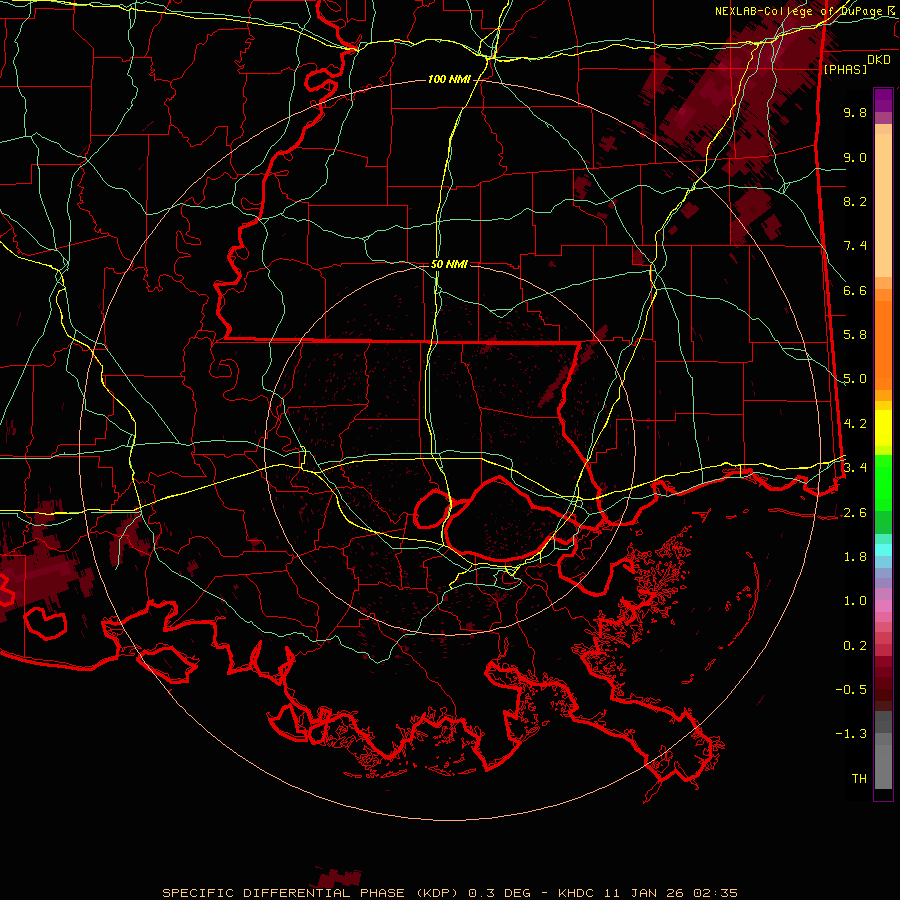This screenshot has height=900, width=900.
Task: Click the 9.8 value on the color scale
Action: pyautogui.click(x=855, y=112)
